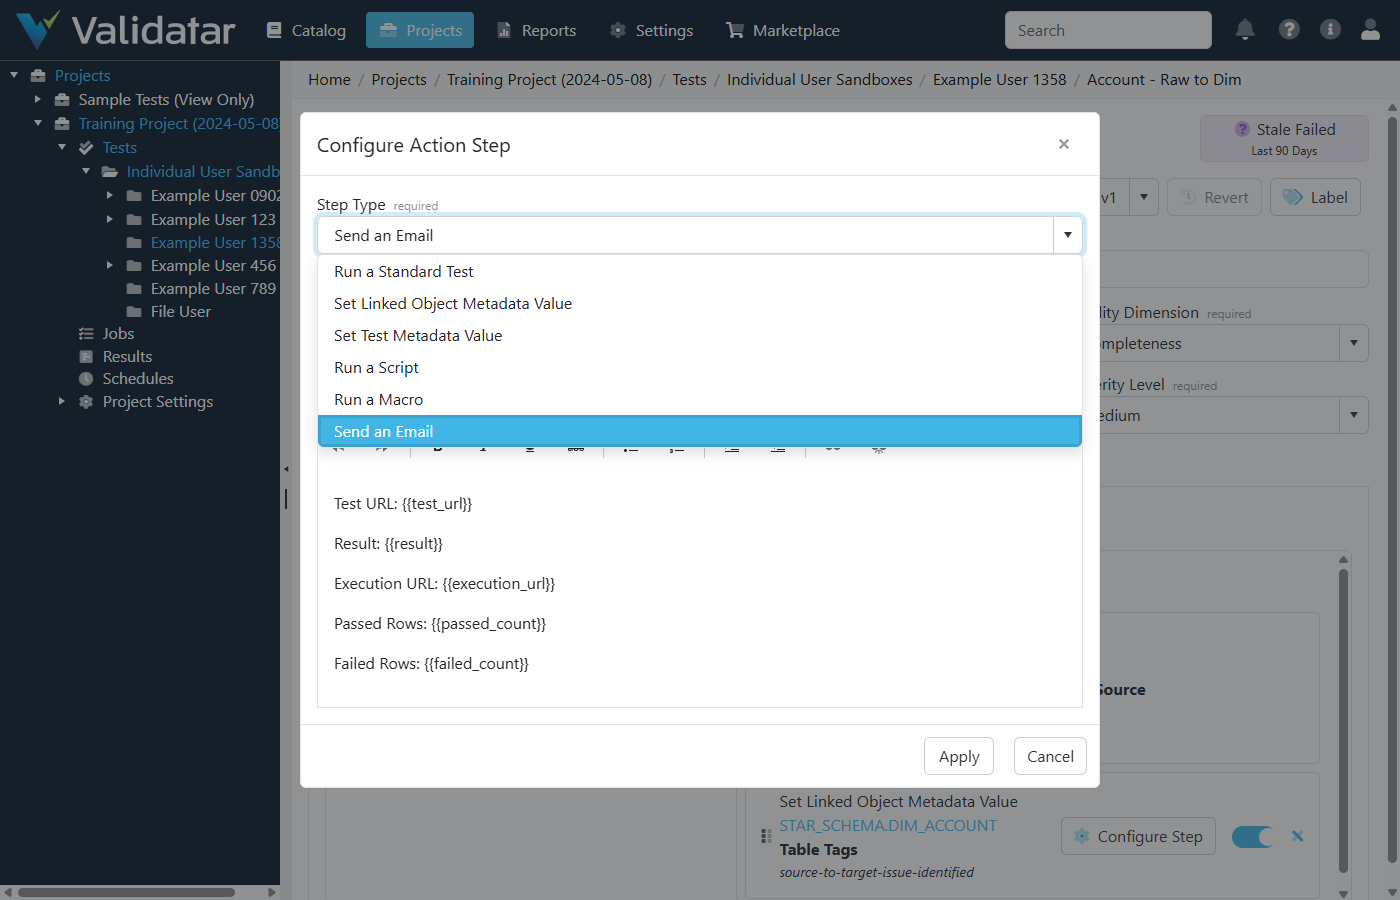Disable the action step toggle switch
Screen dimensions: 1400x900
pos(1252,836)
